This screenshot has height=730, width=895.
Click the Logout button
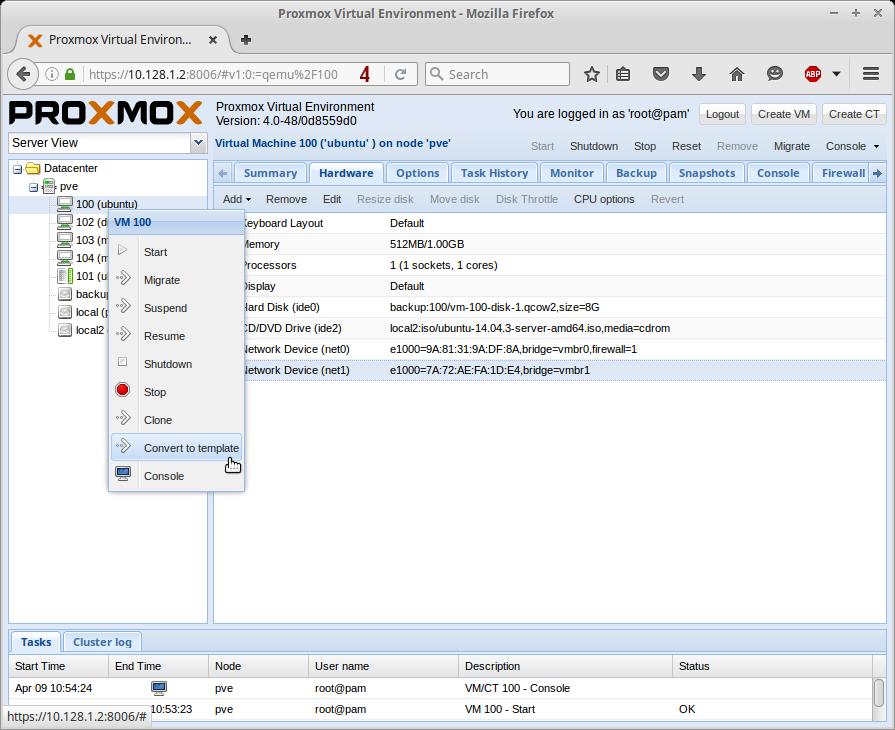(722, 114)
